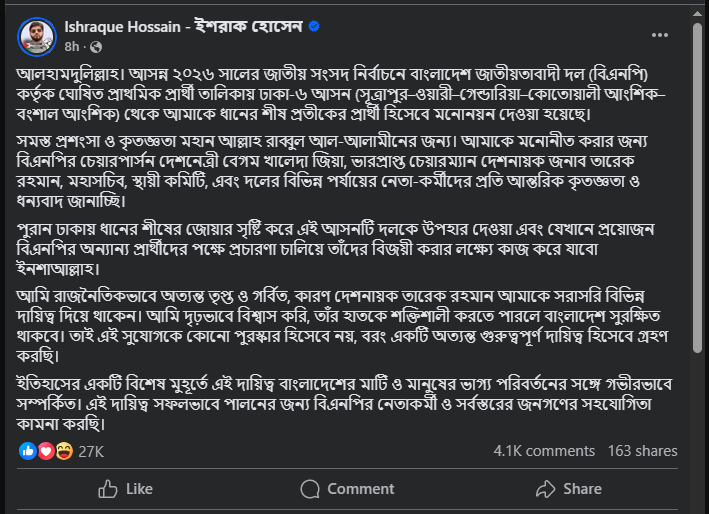
Task: View the 163 shares list
Action: (642, 451)
